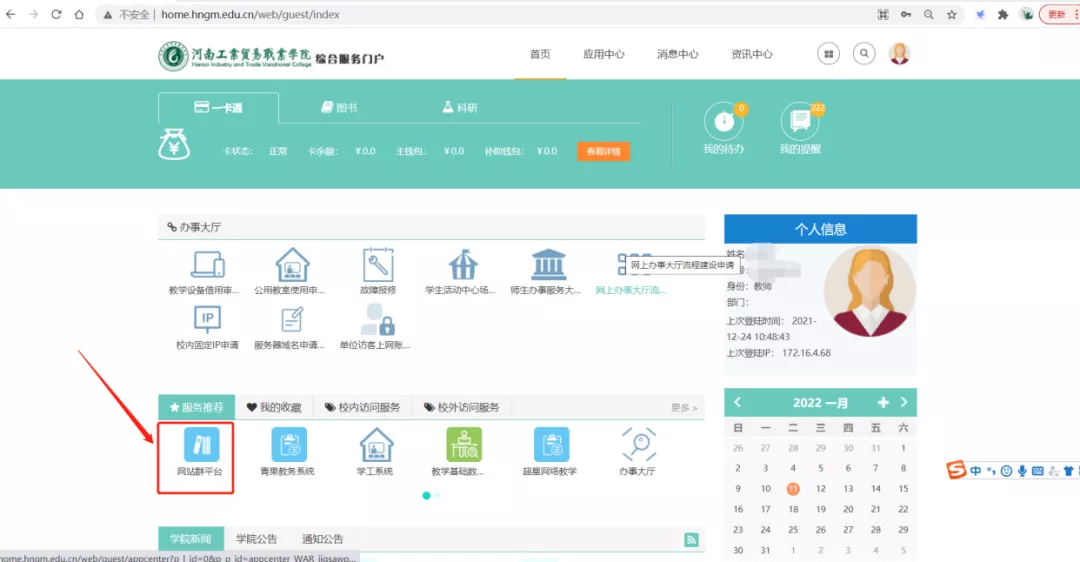Go to previous month in calendar
This screenshot has height=562, width=1080.
(x=738, y=402)
